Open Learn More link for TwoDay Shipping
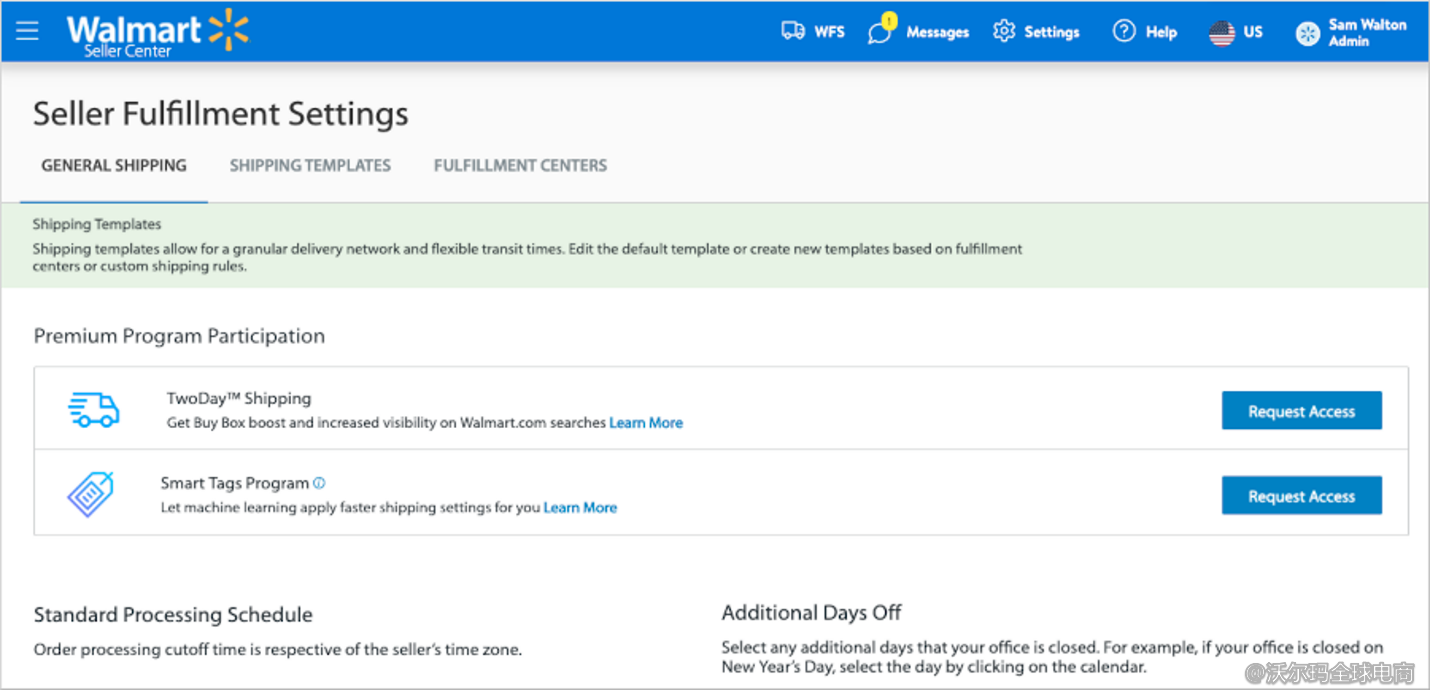Screen dimensions: 1430x690 point(646,423)
